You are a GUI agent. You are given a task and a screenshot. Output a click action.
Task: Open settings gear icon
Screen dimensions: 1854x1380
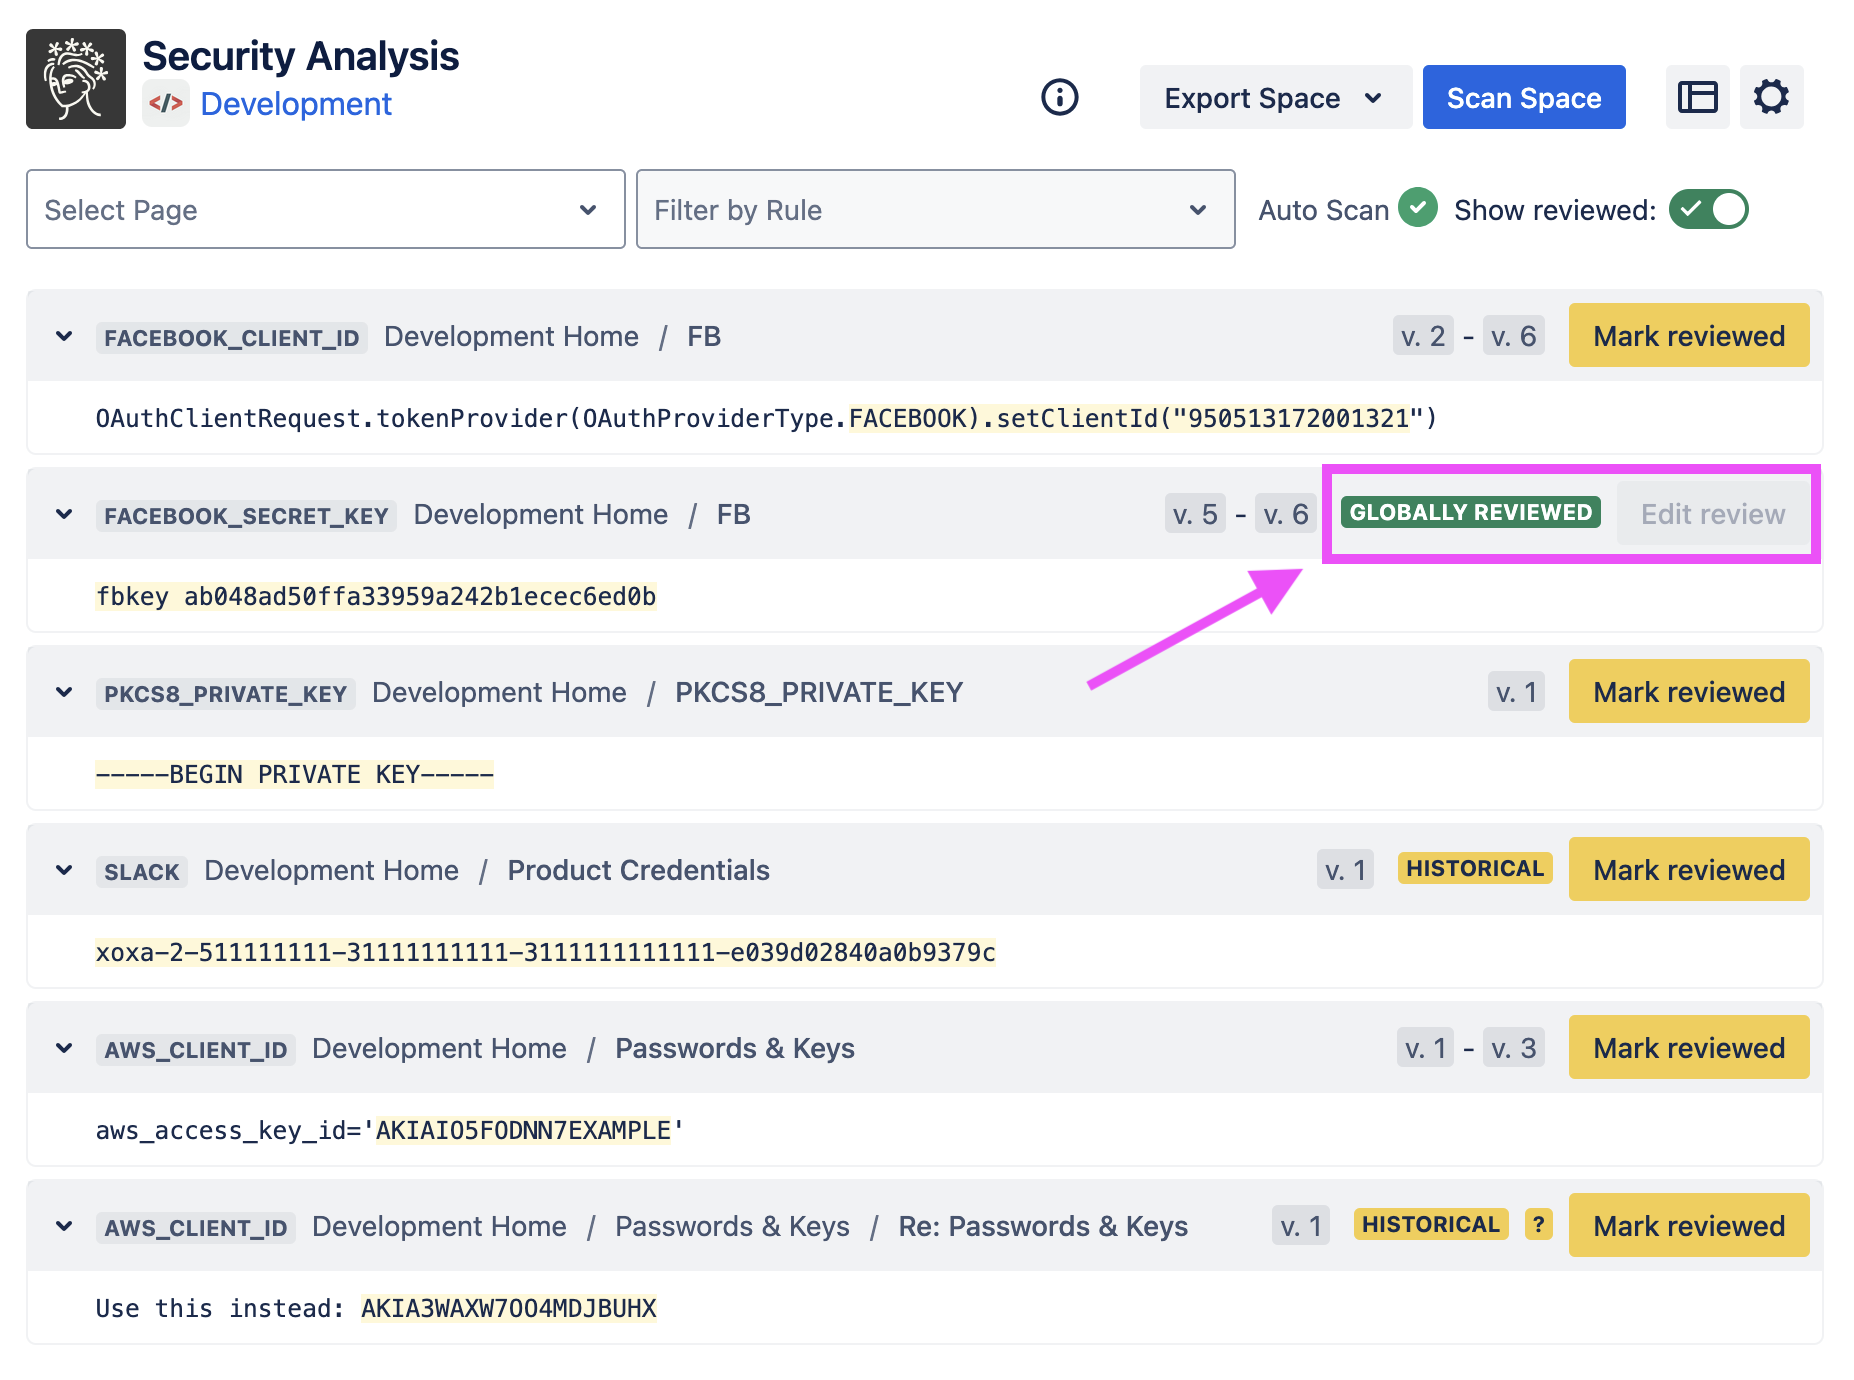[x=1770, y=97]
